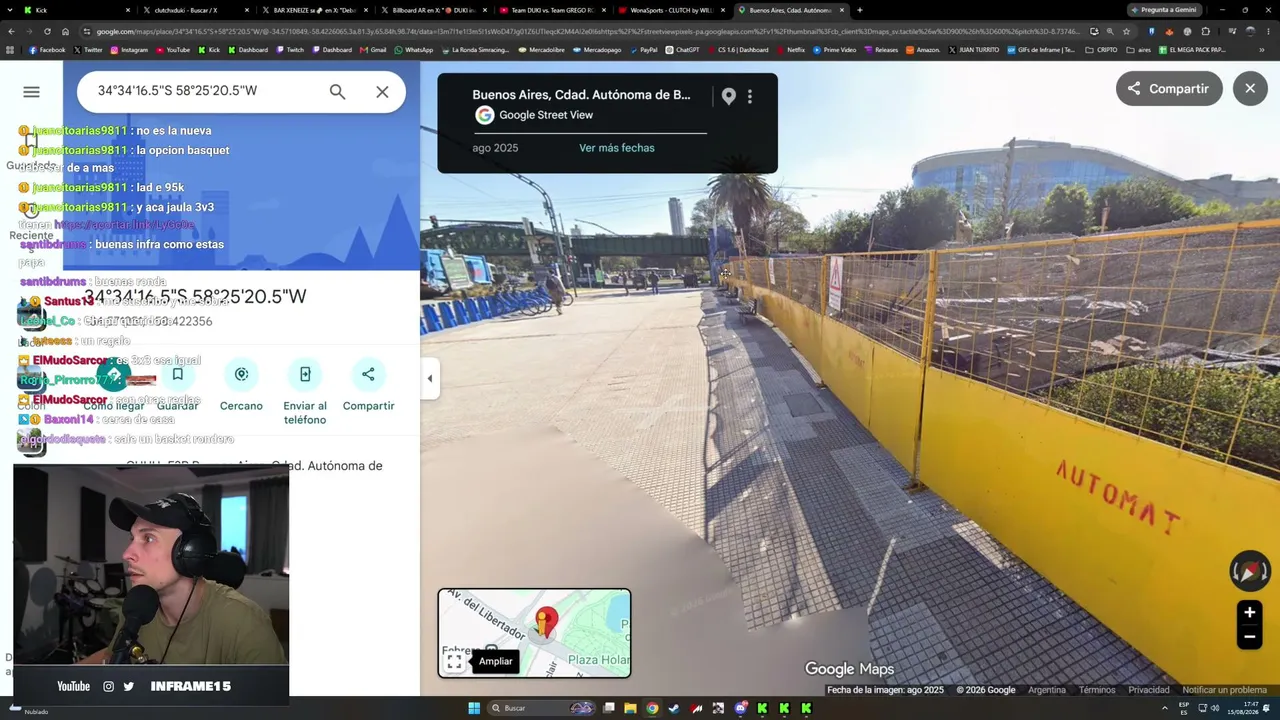Image resolution: width=1280 pixels, height=720 pixels.
Task: Switch to the BAR XENEIZE browser tab
Action: click(314, 10)
